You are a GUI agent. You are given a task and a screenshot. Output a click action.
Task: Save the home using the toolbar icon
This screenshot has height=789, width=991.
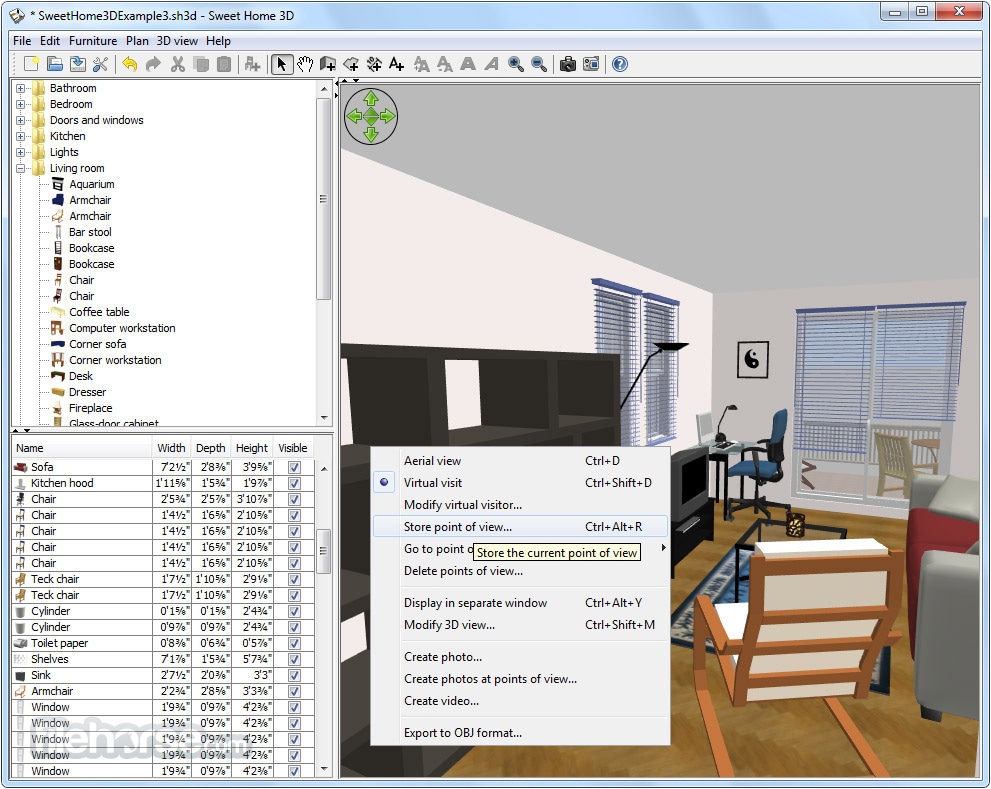click(78, 64)
